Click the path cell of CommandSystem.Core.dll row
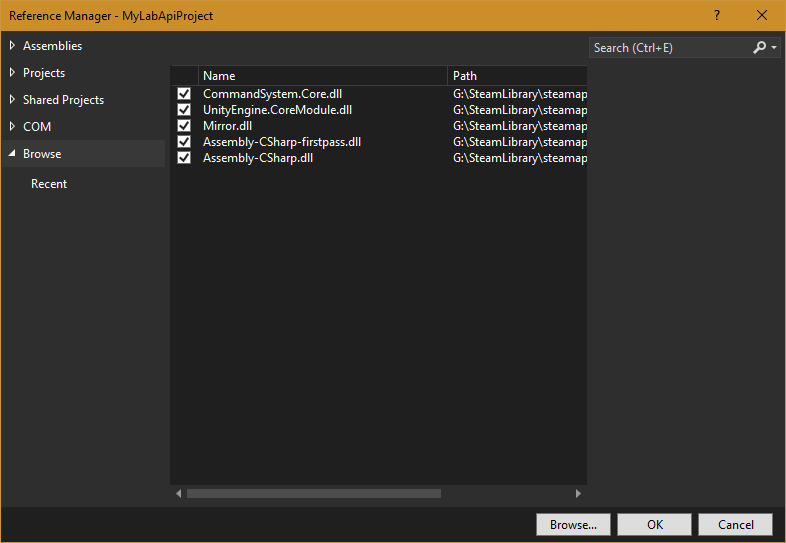The width and height of the screenshot is (786, 543). click(520, 94)
